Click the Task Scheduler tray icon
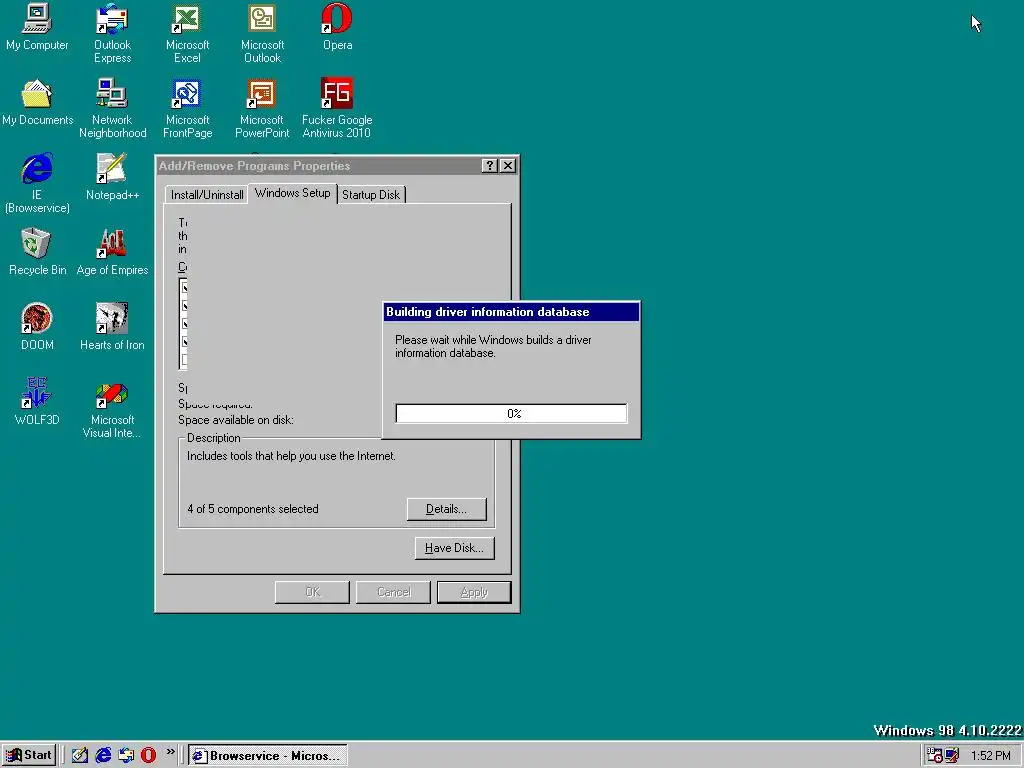This screenshot has height=768, width=1024. [935, 756]
